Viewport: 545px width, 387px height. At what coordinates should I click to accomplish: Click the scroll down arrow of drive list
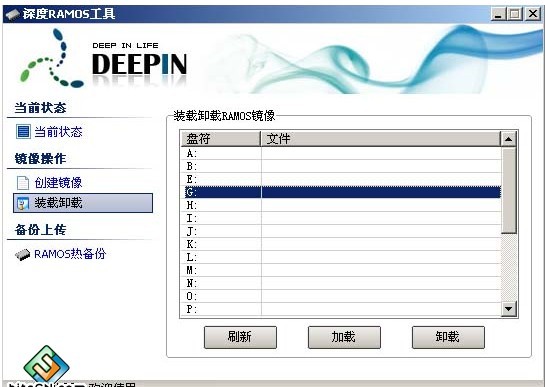click(509, 308)
